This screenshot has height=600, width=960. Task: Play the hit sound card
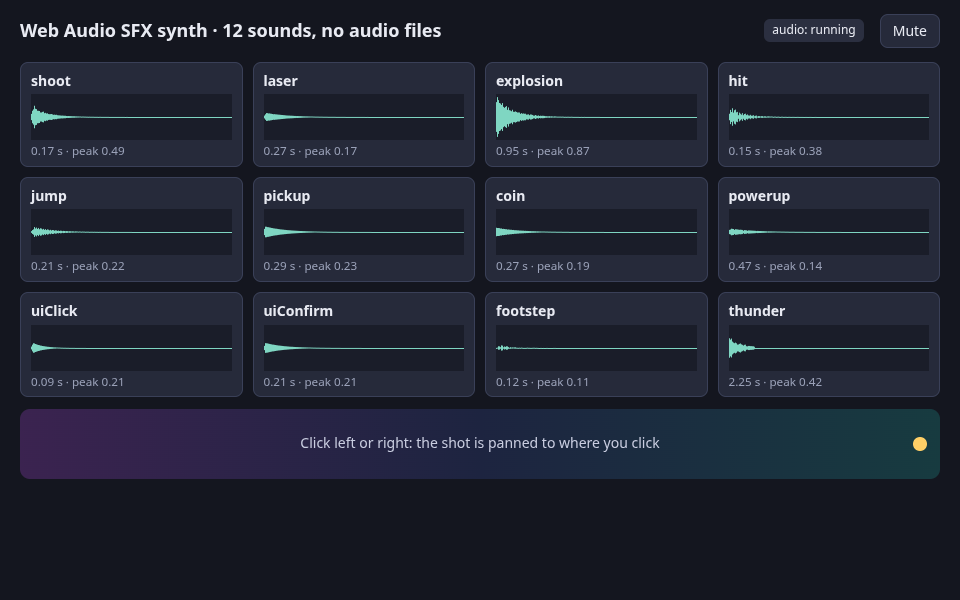click(828, 114)
